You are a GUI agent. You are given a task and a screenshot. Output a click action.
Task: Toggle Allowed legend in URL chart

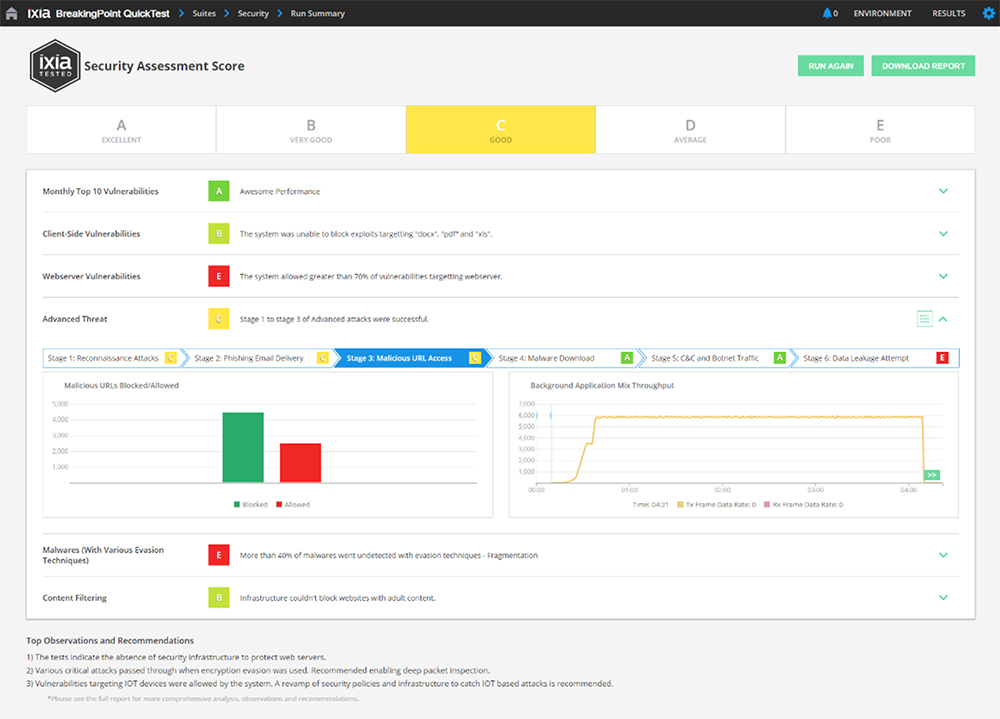pos(293,505)
